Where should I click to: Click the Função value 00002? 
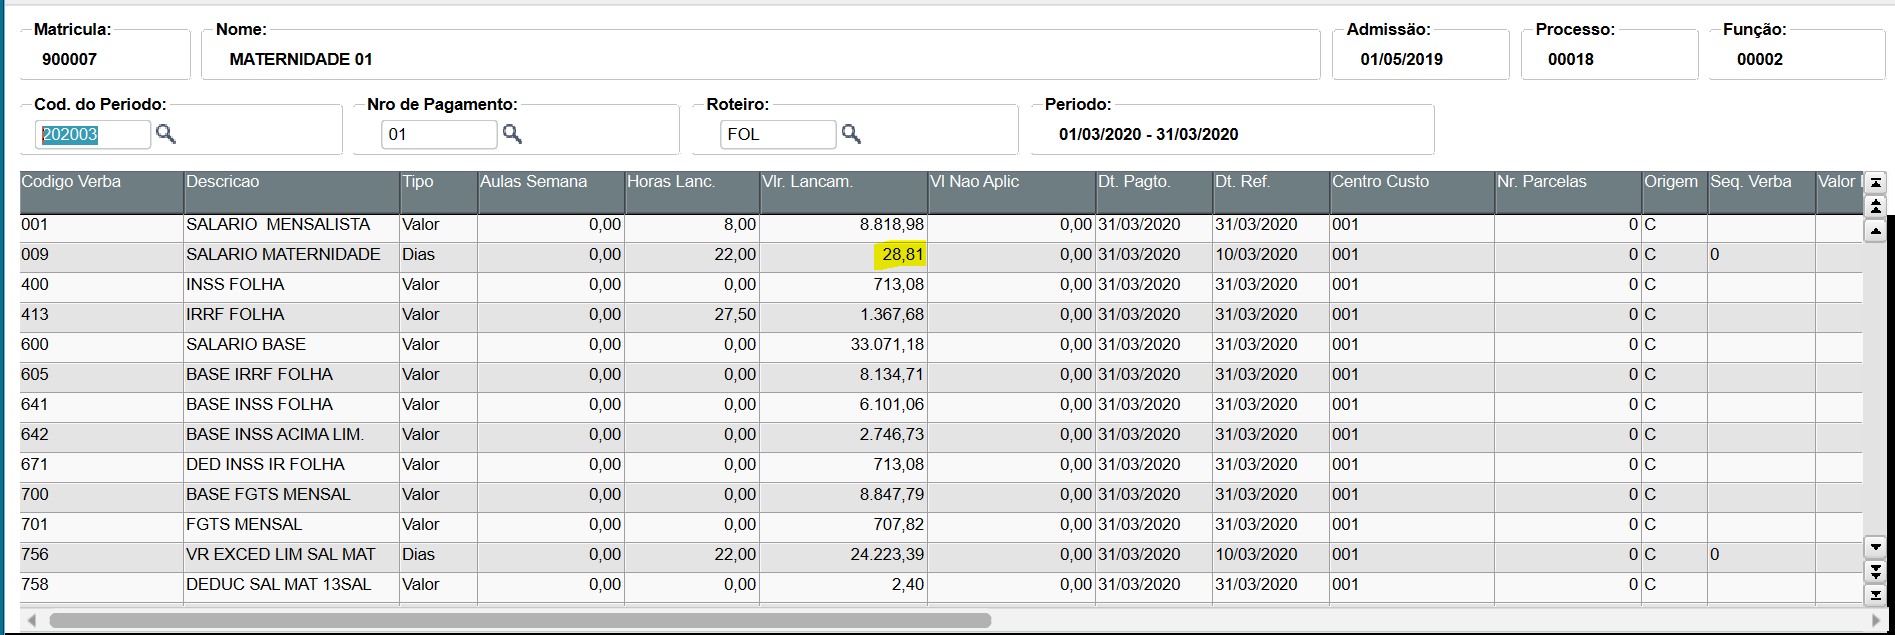click(1760, 59)
